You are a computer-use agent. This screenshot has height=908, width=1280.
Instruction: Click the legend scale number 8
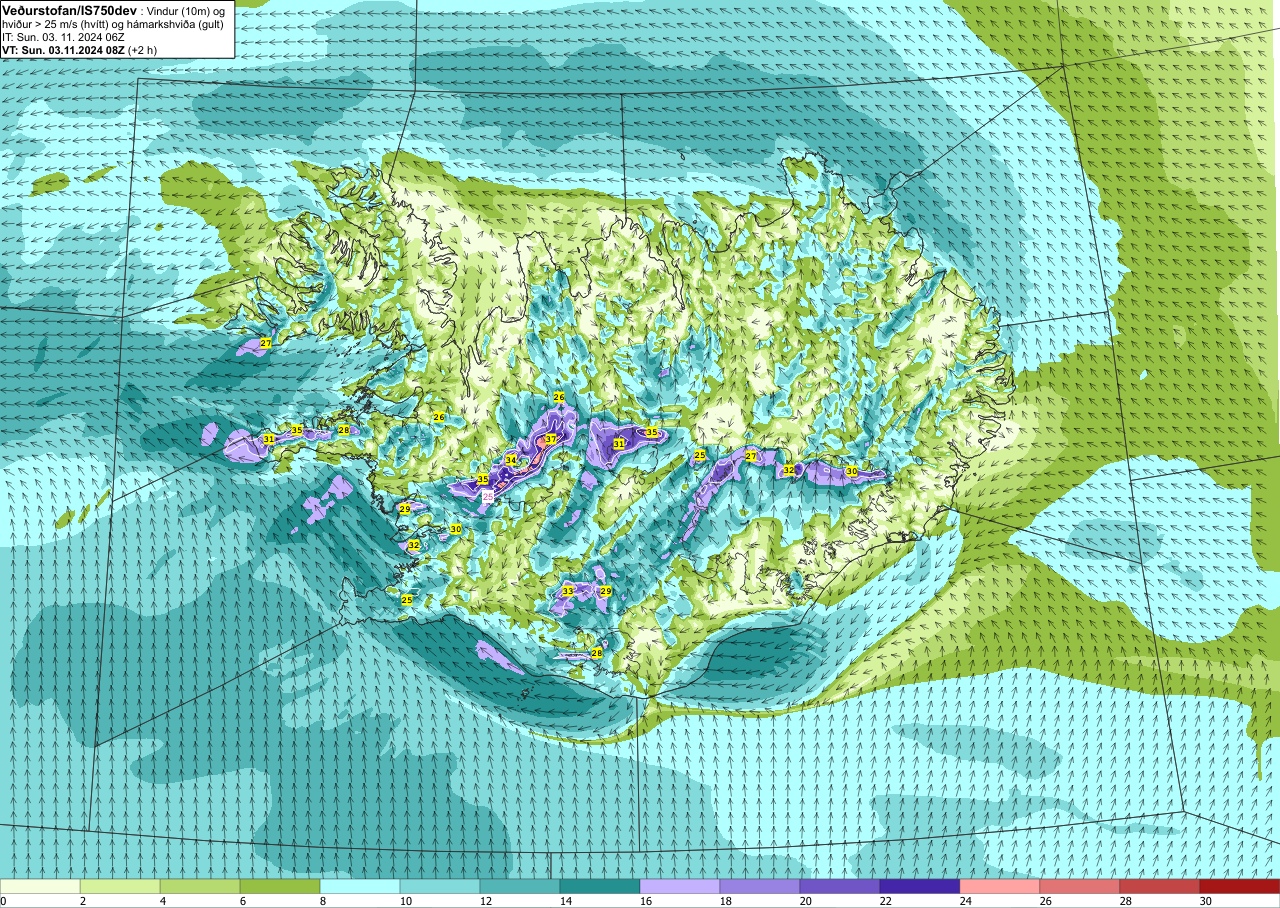(323, 901)
